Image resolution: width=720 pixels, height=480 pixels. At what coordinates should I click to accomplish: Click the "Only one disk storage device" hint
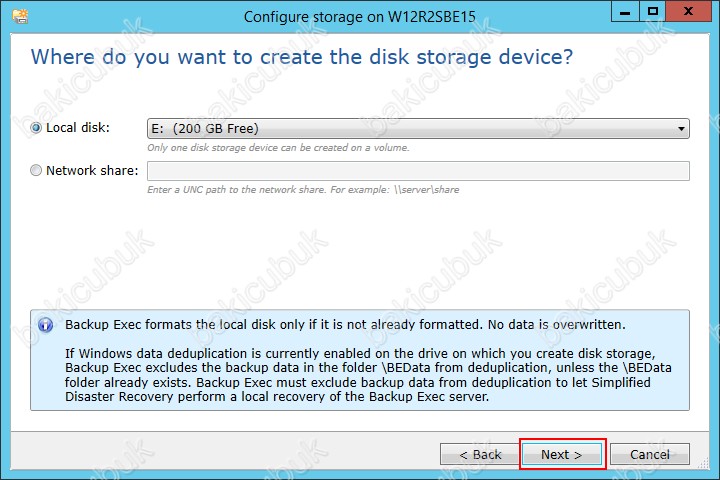[x=278, y=148]
